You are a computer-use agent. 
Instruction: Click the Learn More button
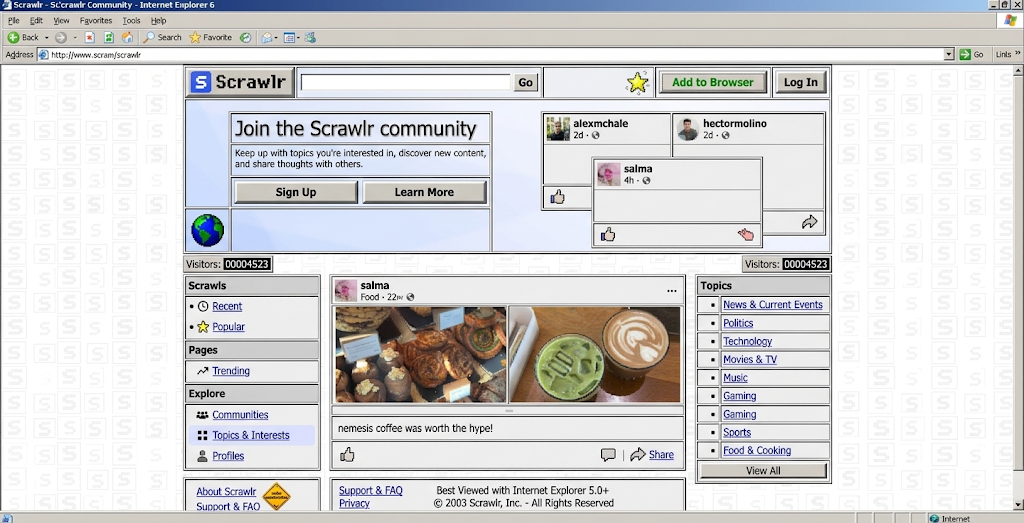click(424, 192)
